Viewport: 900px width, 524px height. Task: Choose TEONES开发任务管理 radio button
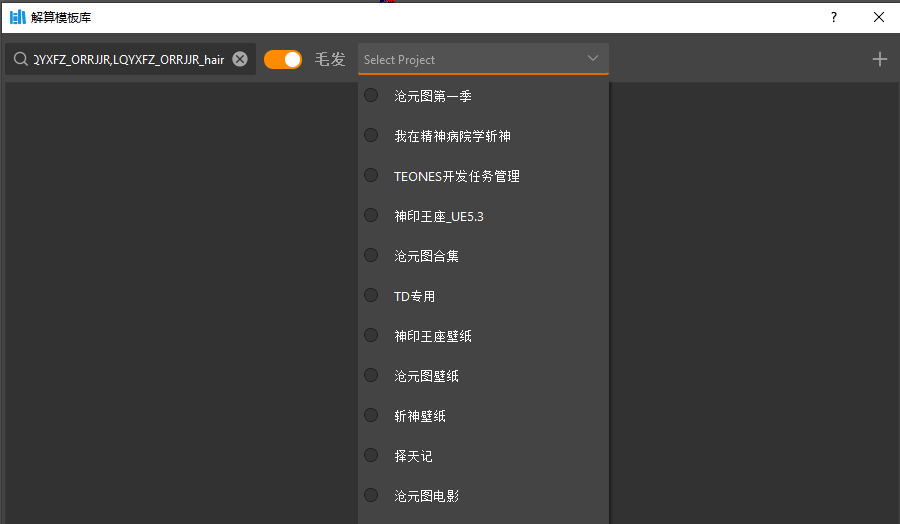[x=371, y=175]
